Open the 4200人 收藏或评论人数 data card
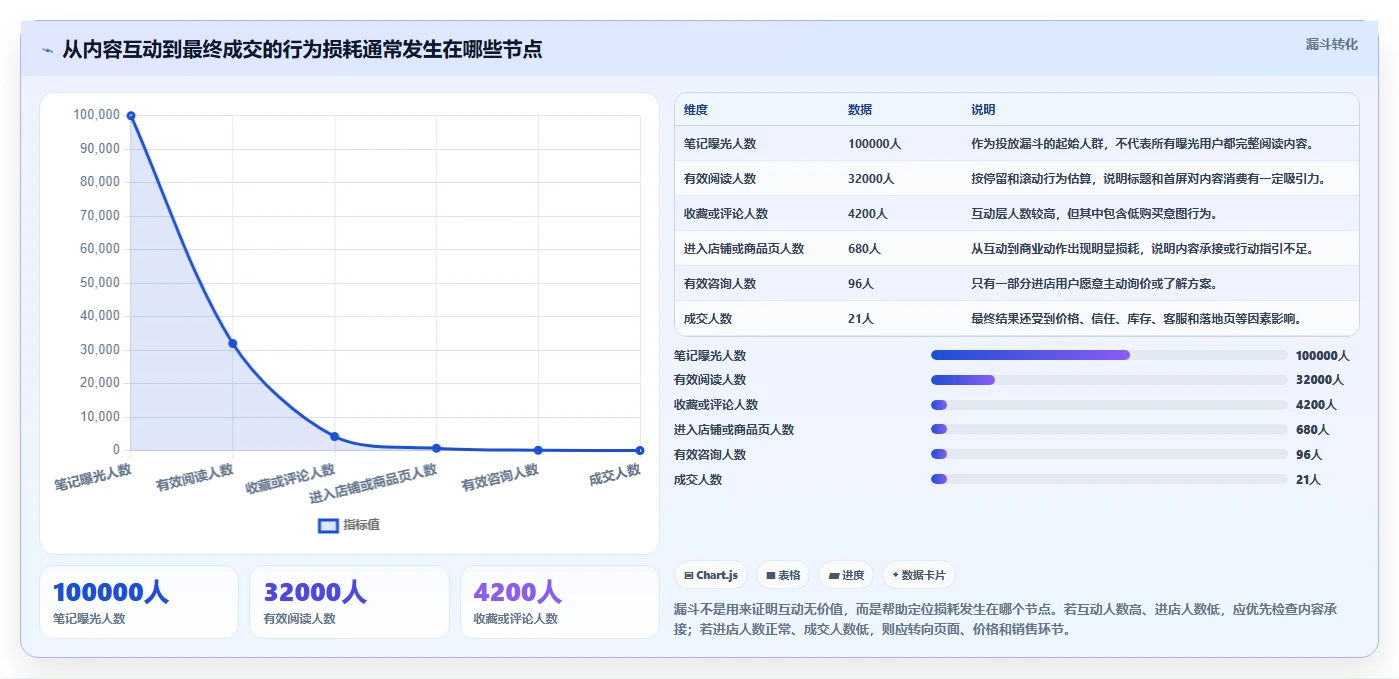This screenshot has height=679, width=1399. [560, 602]
